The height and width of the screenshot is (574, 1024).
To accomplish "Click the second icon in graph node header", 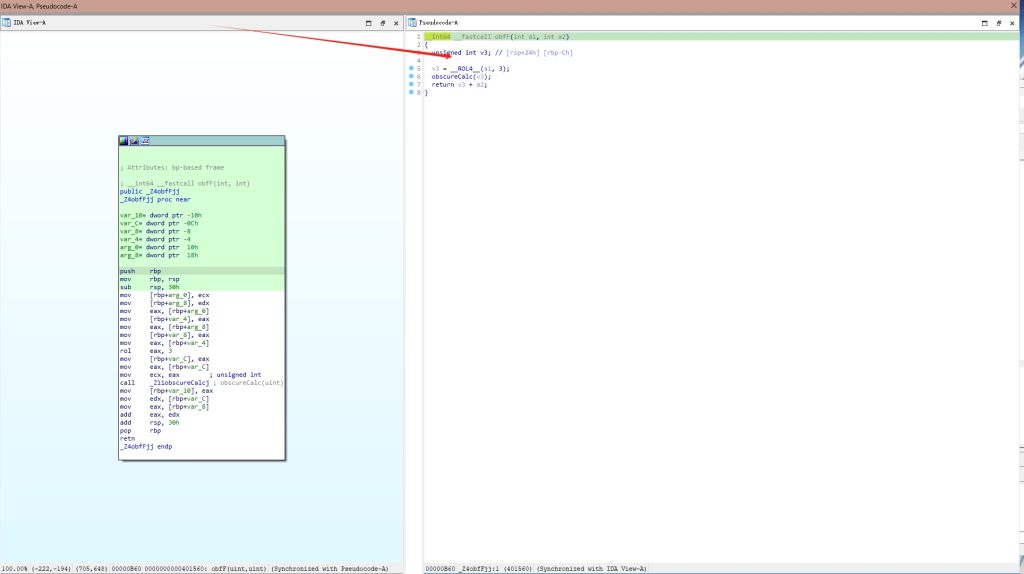I will click(135, 141).
